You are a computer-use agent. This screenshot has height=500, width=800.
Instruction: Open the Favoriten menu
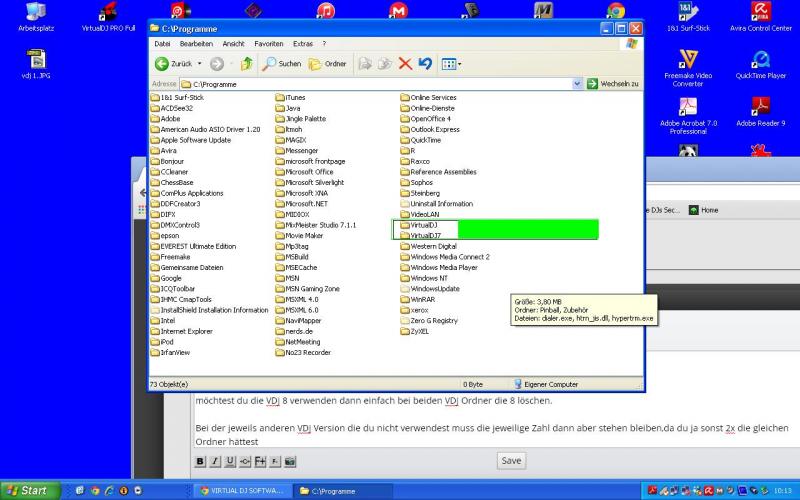click(268, 44)
